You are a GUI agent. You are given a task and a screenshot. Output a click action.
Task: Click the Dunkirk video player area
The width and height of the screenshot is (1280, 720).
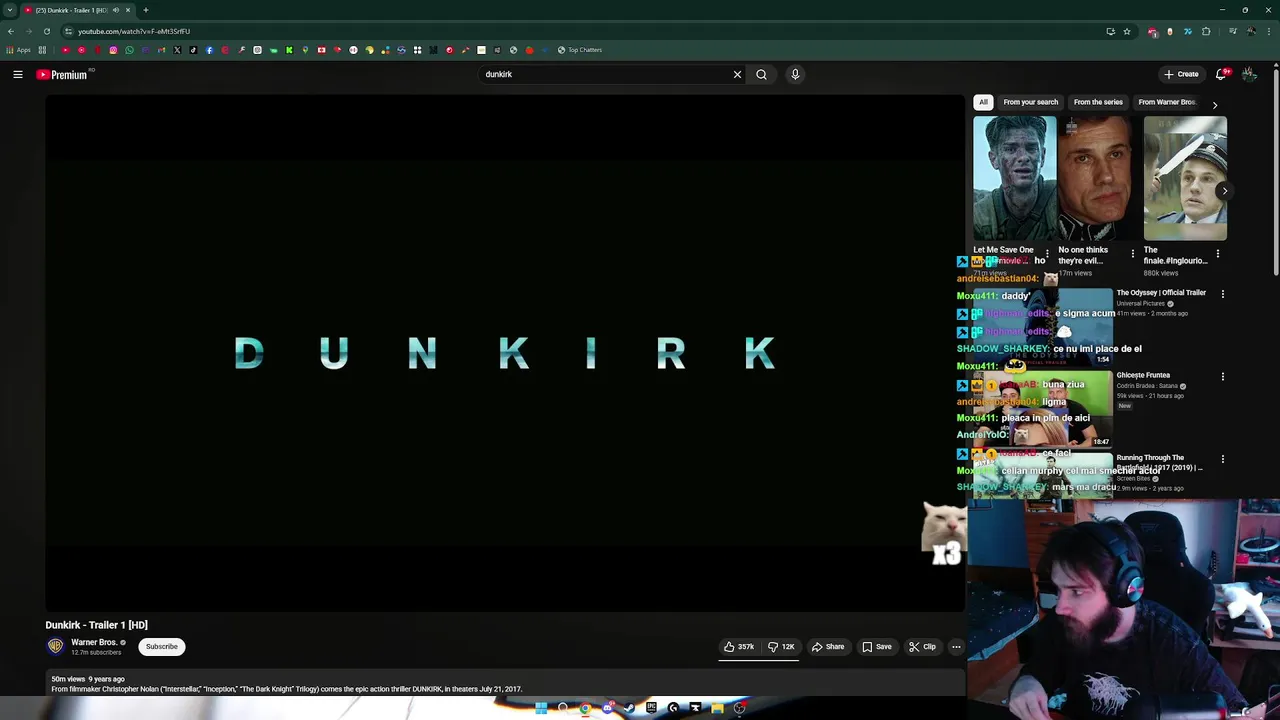[x=505, y=353]
